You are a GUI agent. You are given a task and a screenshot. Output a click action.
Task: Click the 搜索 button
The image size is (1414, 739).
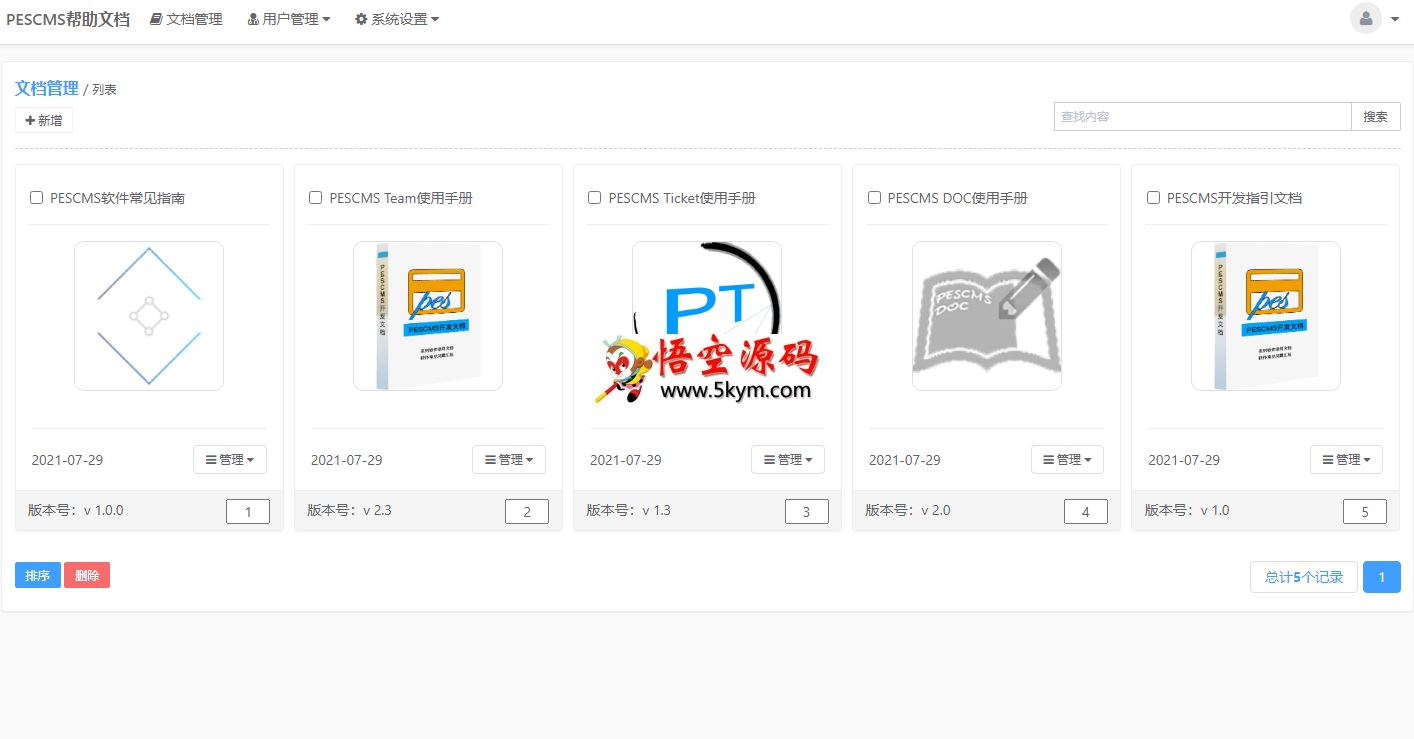(1376, 116)
